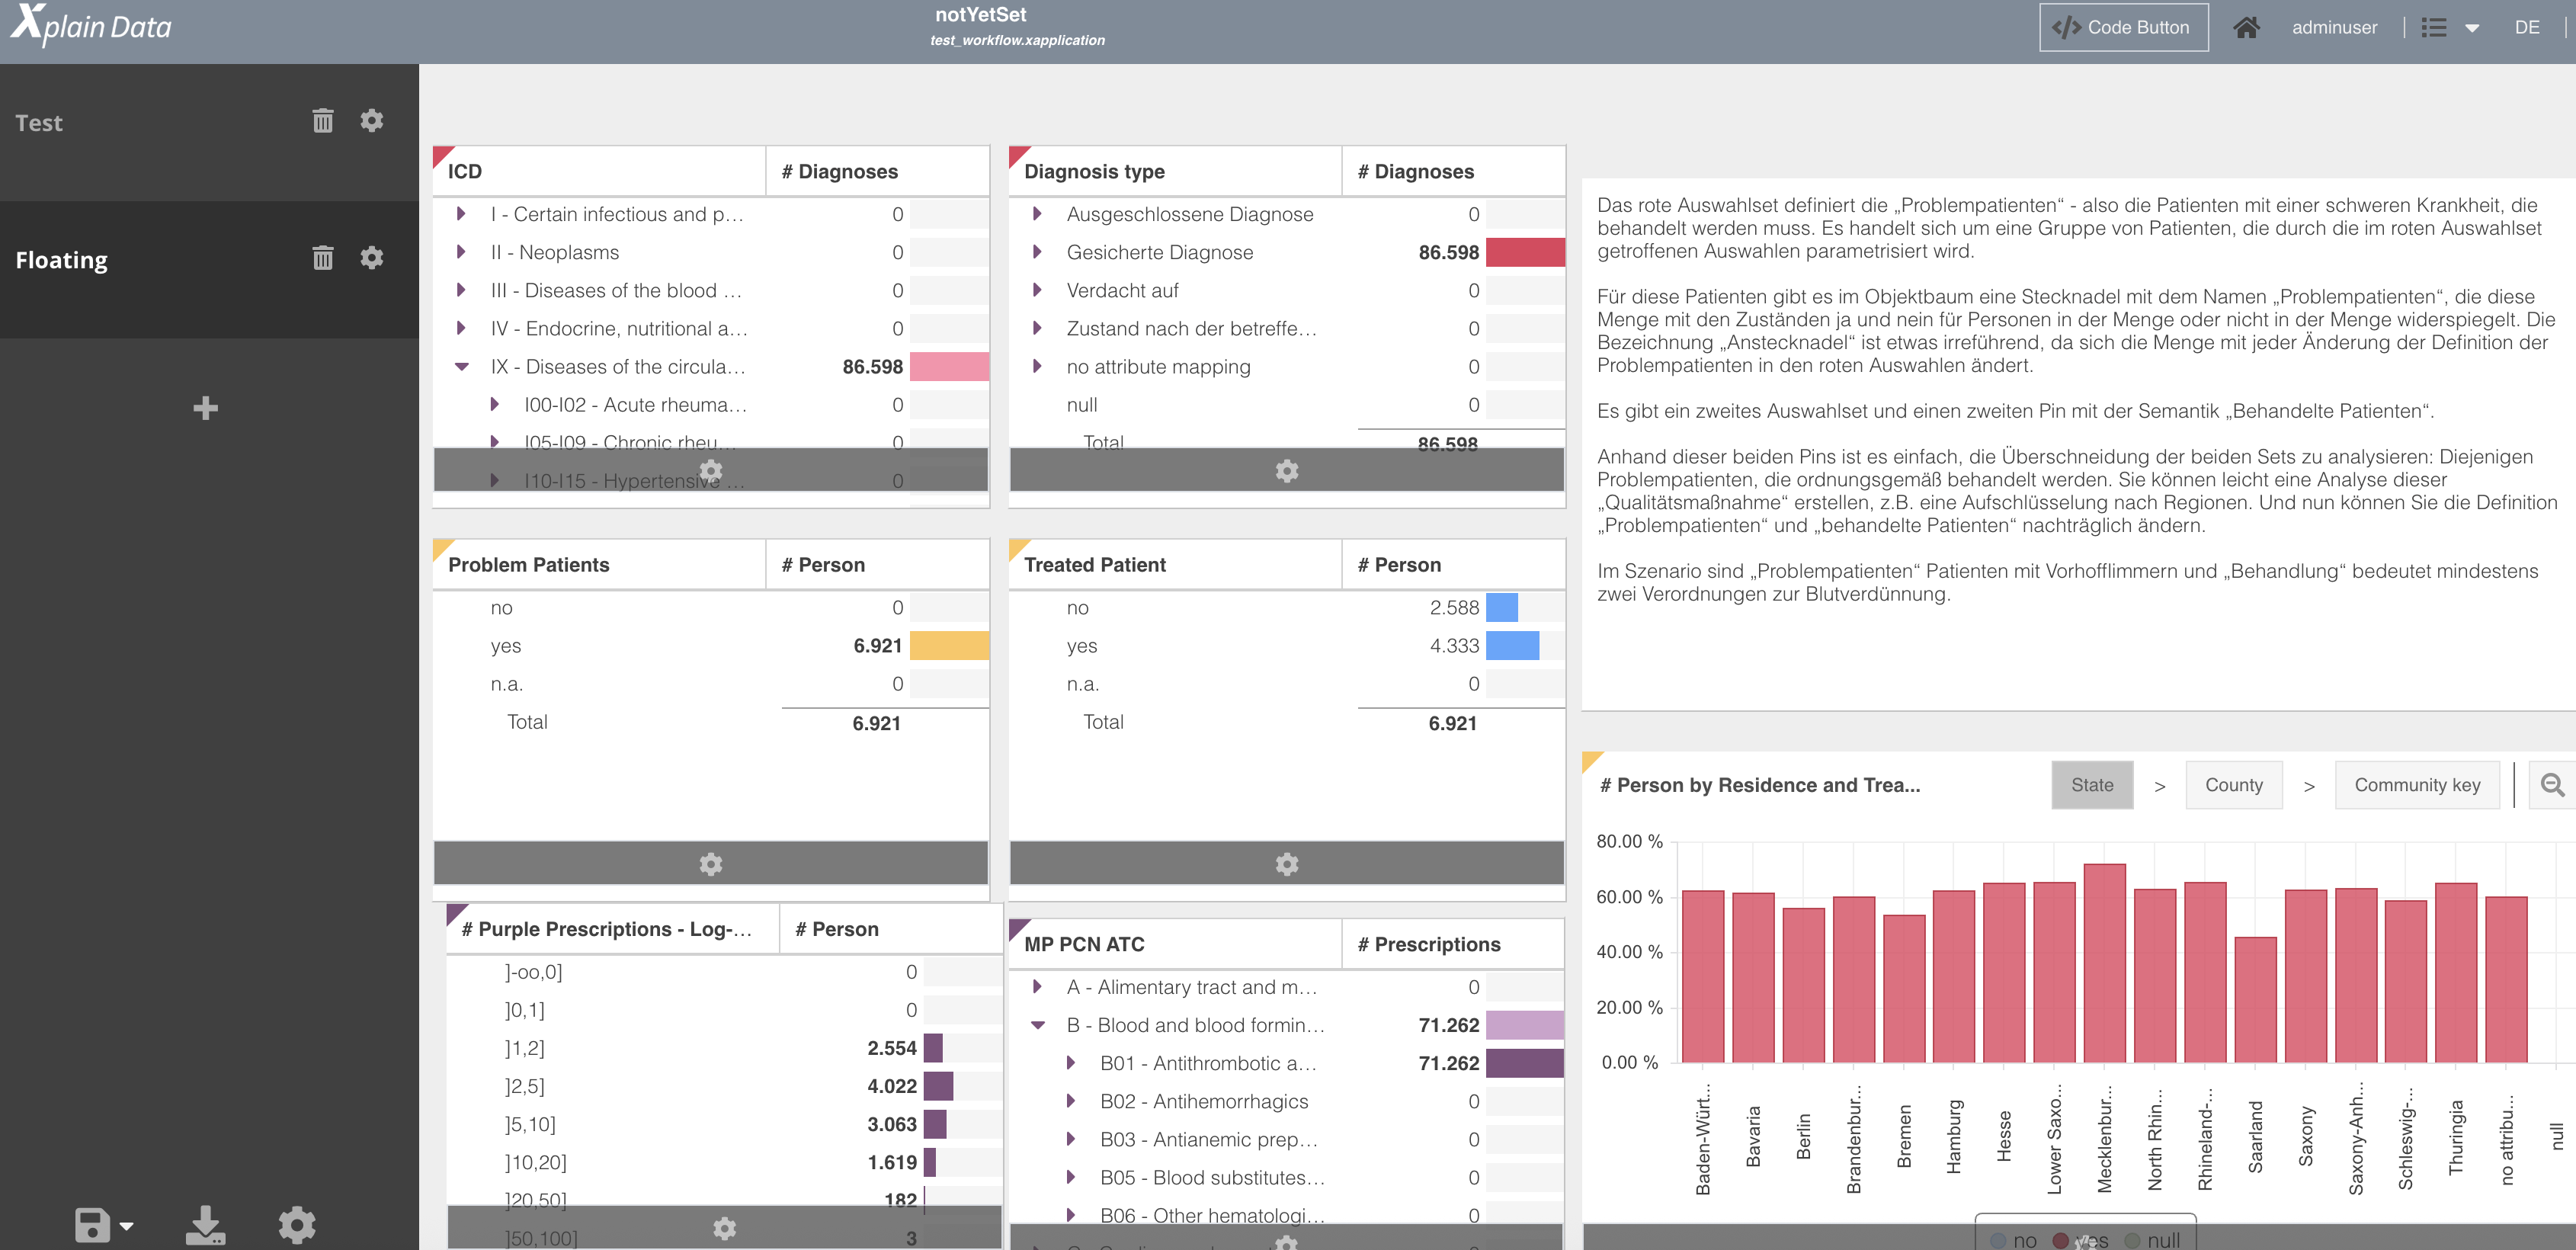Screen dimensions: 2576x1250
Task: Expand I00-I02 - Acute rheumatic node
Action: pyautogui.click(x=495, y=405)
